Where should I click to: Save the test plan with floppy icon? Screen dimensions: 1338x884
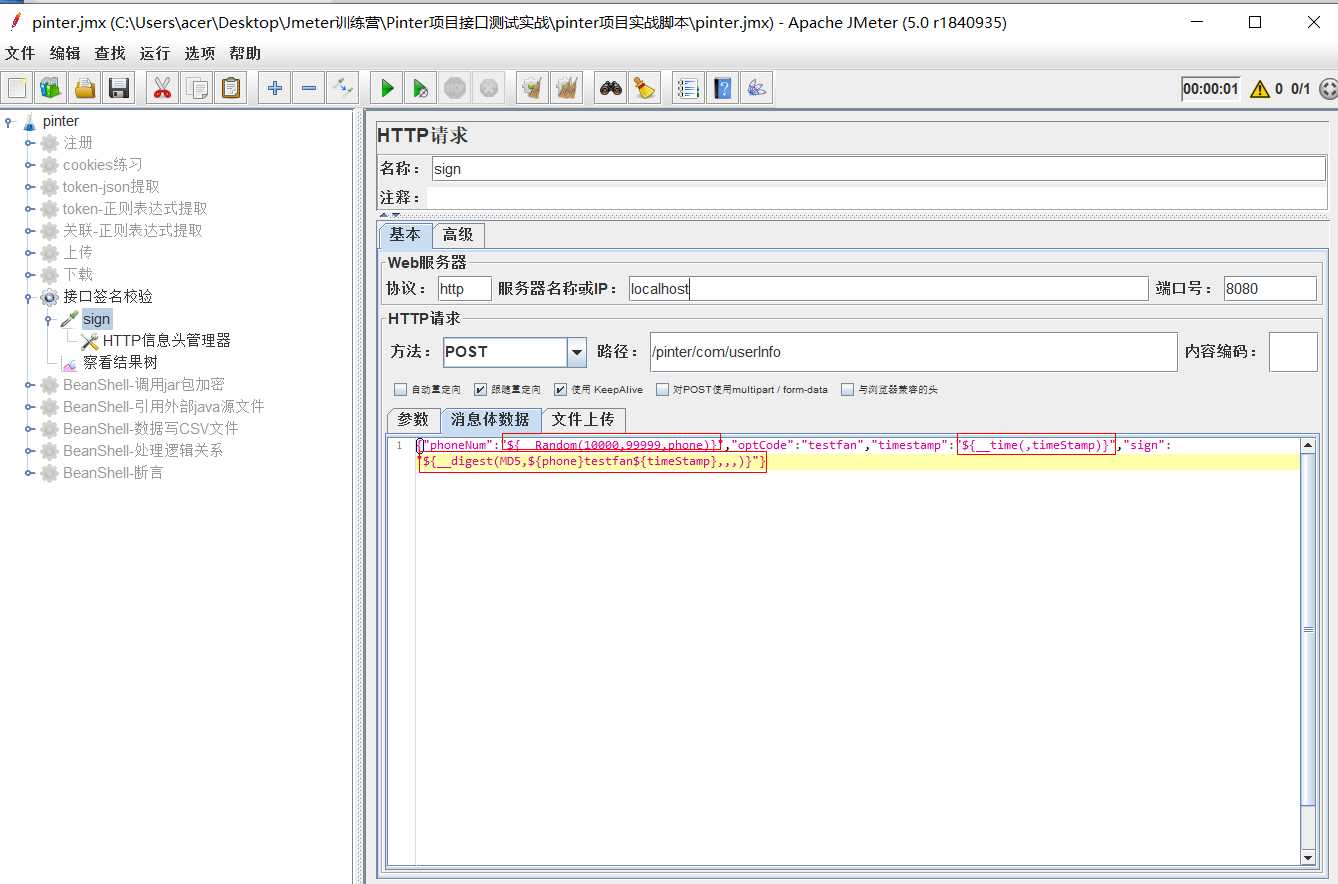[119, 88]
